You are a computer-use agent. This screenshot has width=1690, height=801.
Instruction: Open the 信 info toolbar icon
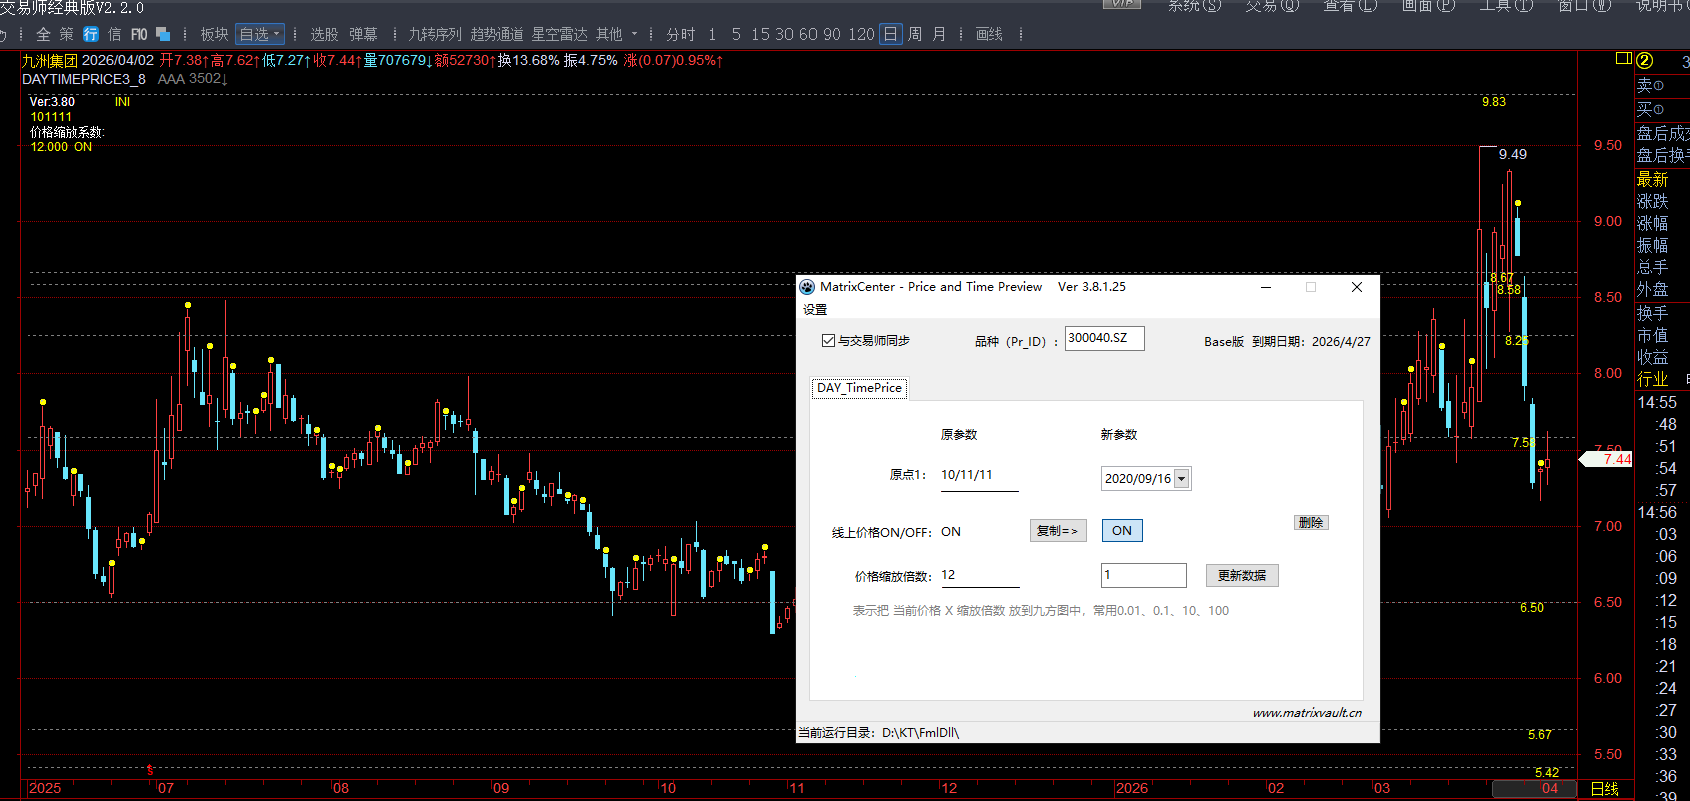pyautogui.click(x=114, y=34)
